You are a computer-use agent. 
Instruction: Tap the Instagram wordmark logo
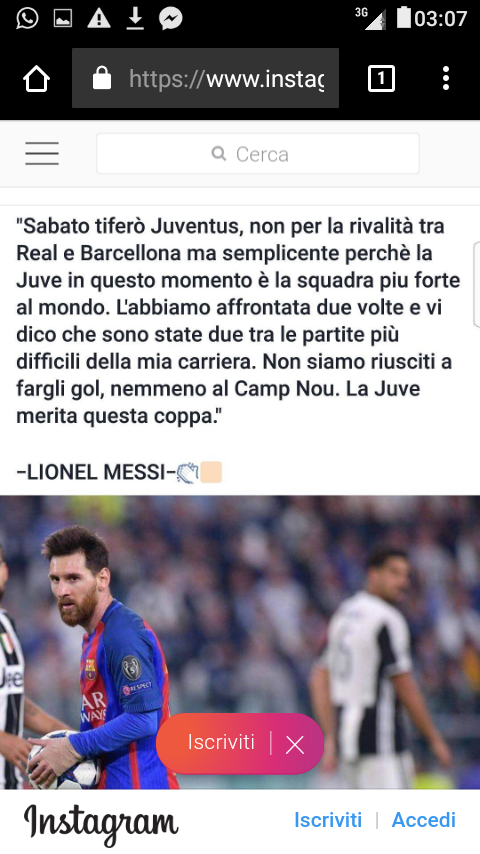coord(101,822)
